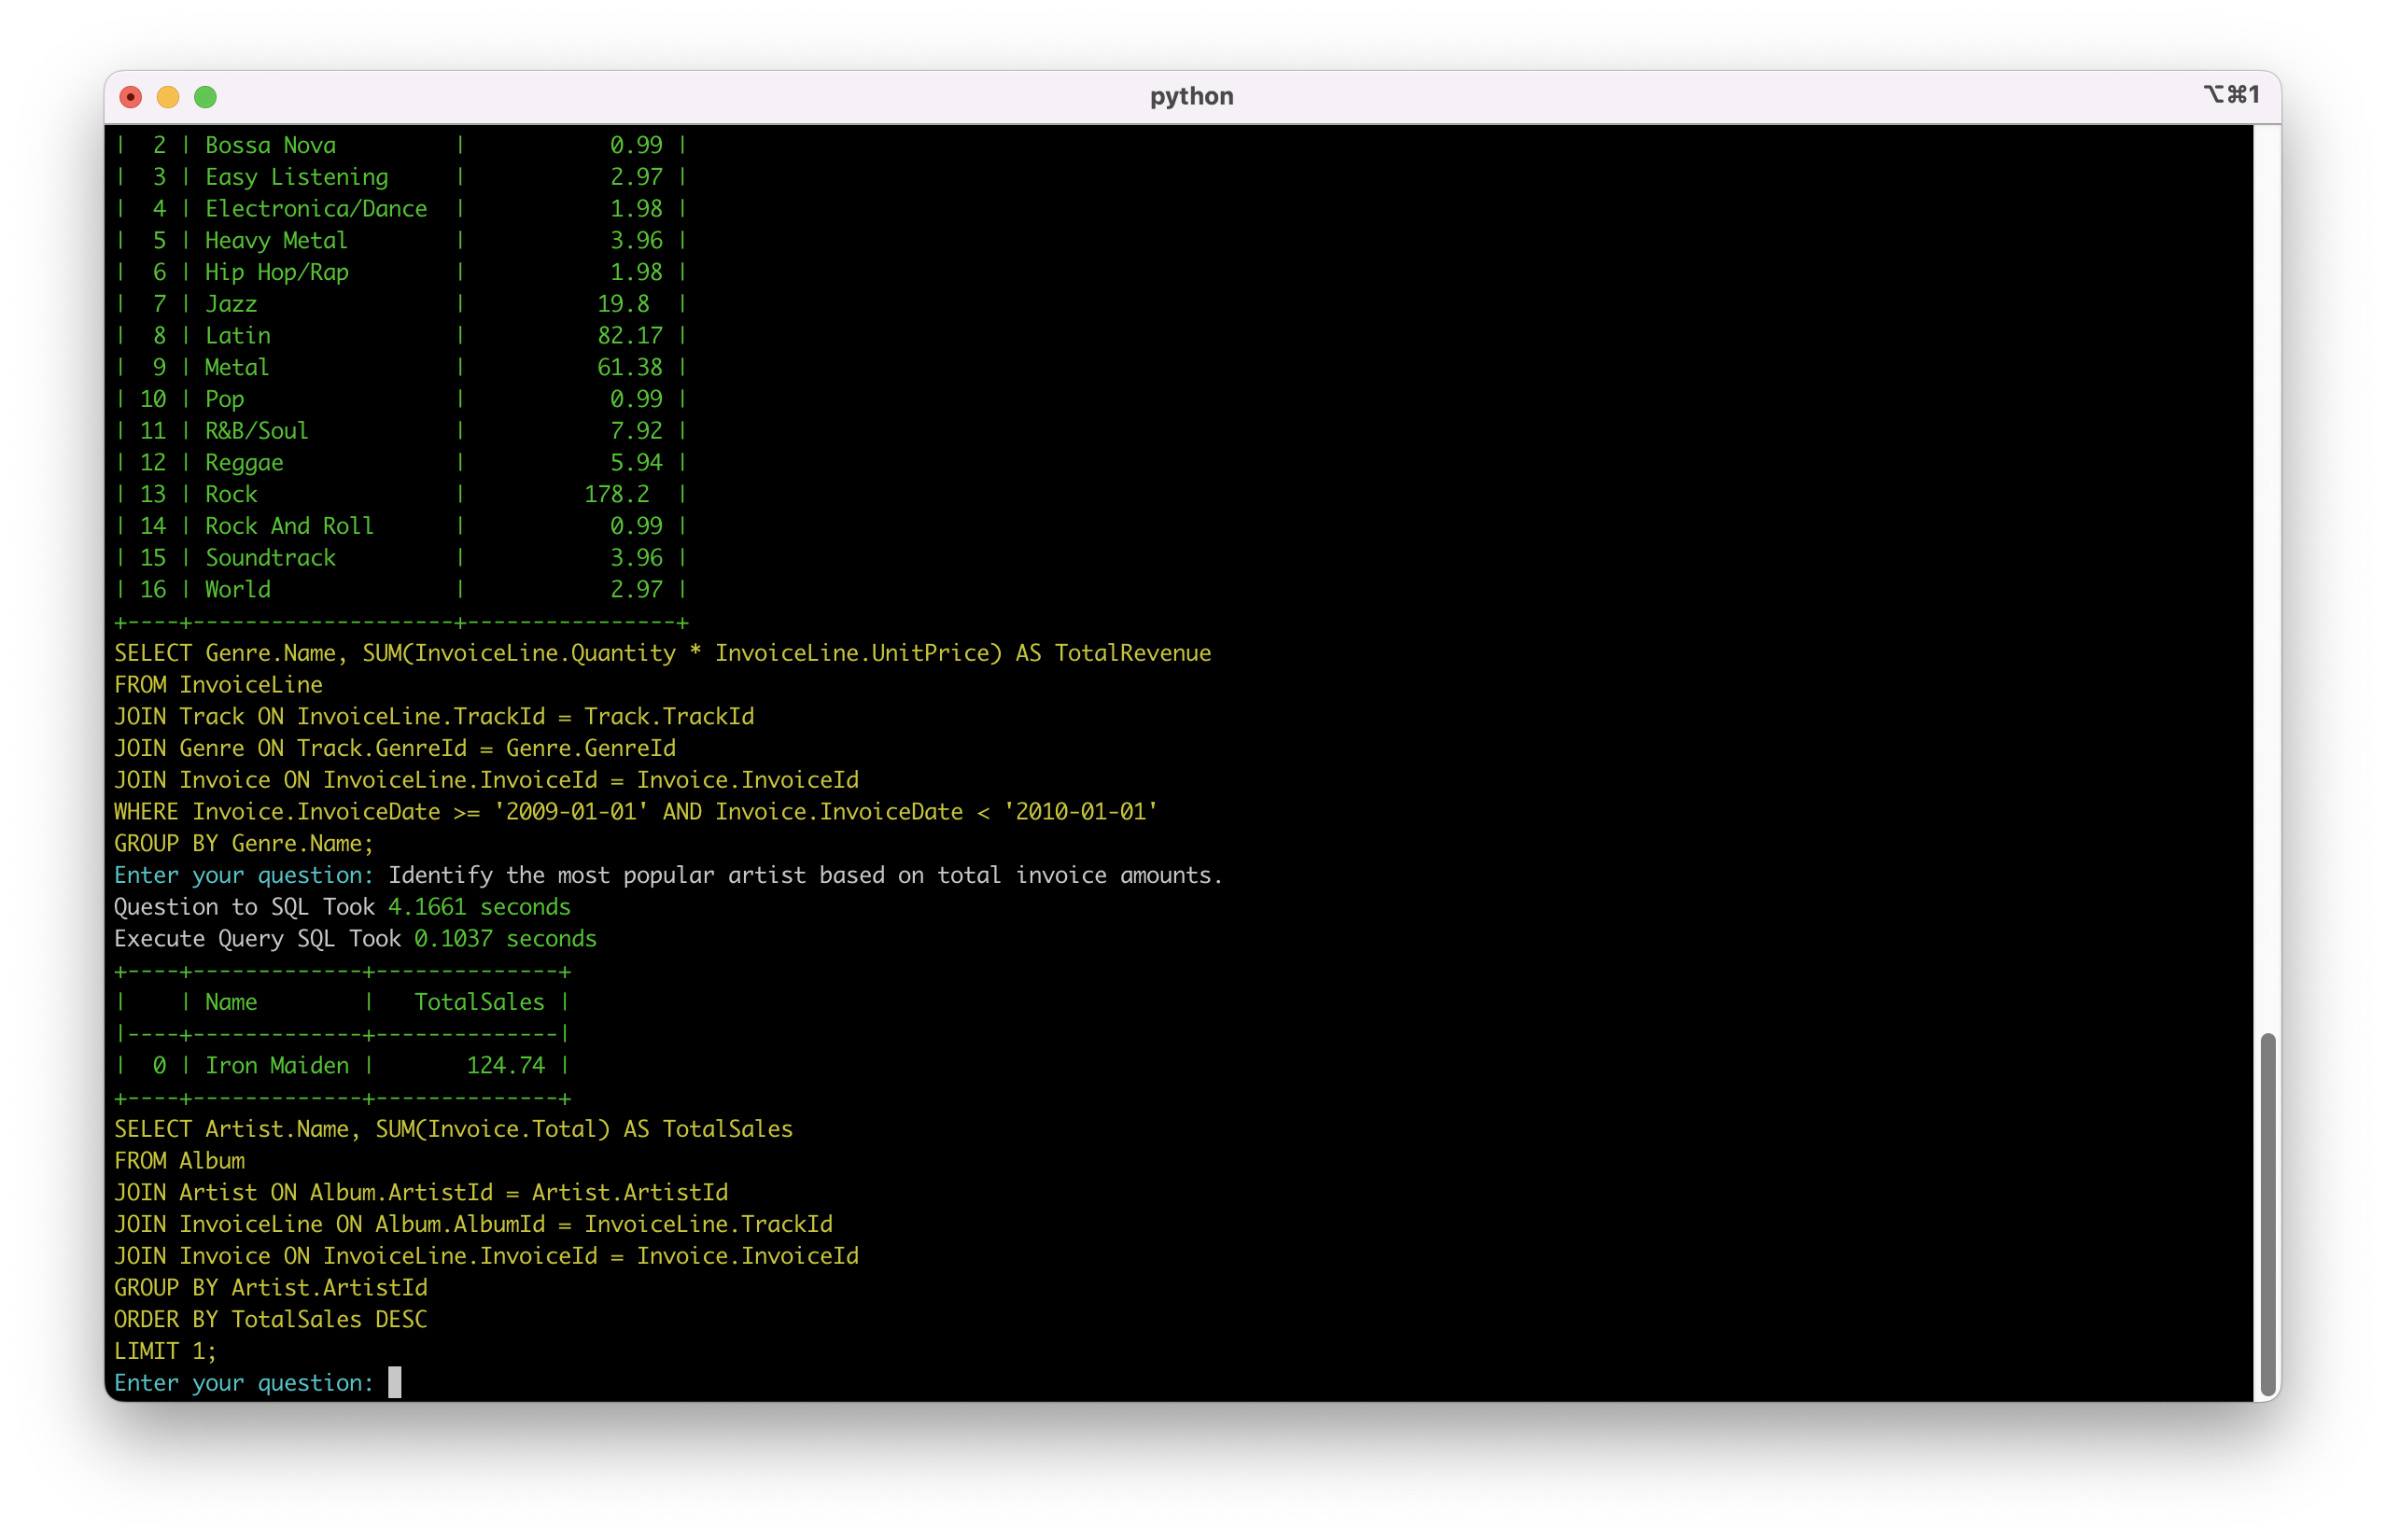Click the 'Reggae' genre row
This screenshot has width=2386, height=1540.
click(x=401, y=462)
